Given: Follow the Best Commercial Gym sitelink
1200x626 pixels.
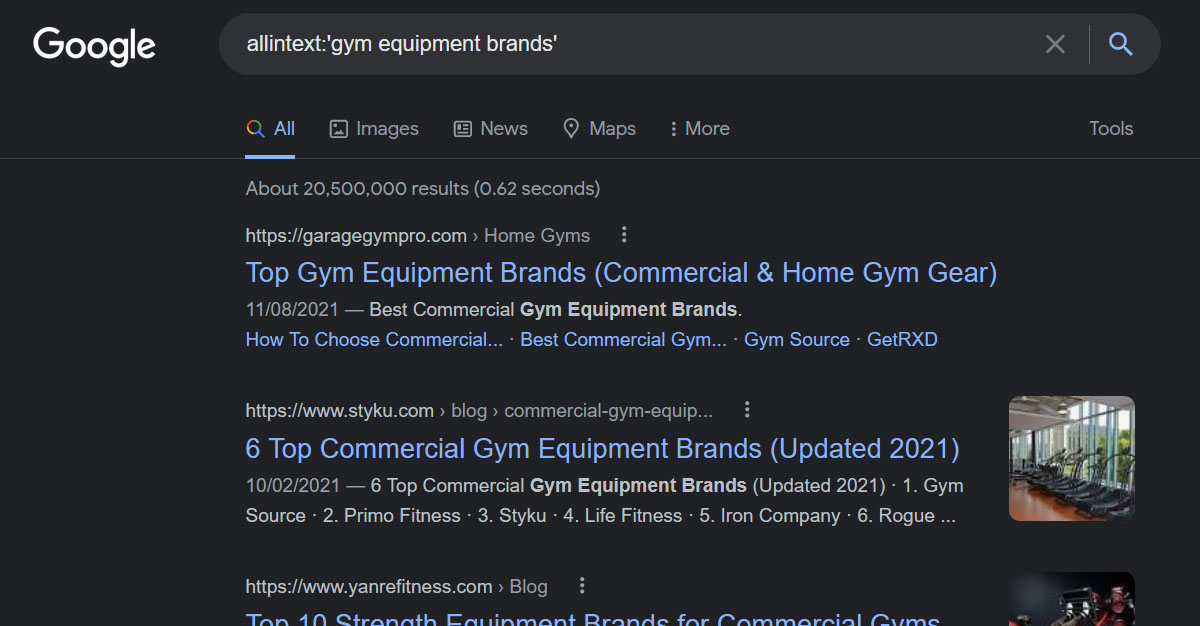Looking at the screenshot, I should (624, 340).
